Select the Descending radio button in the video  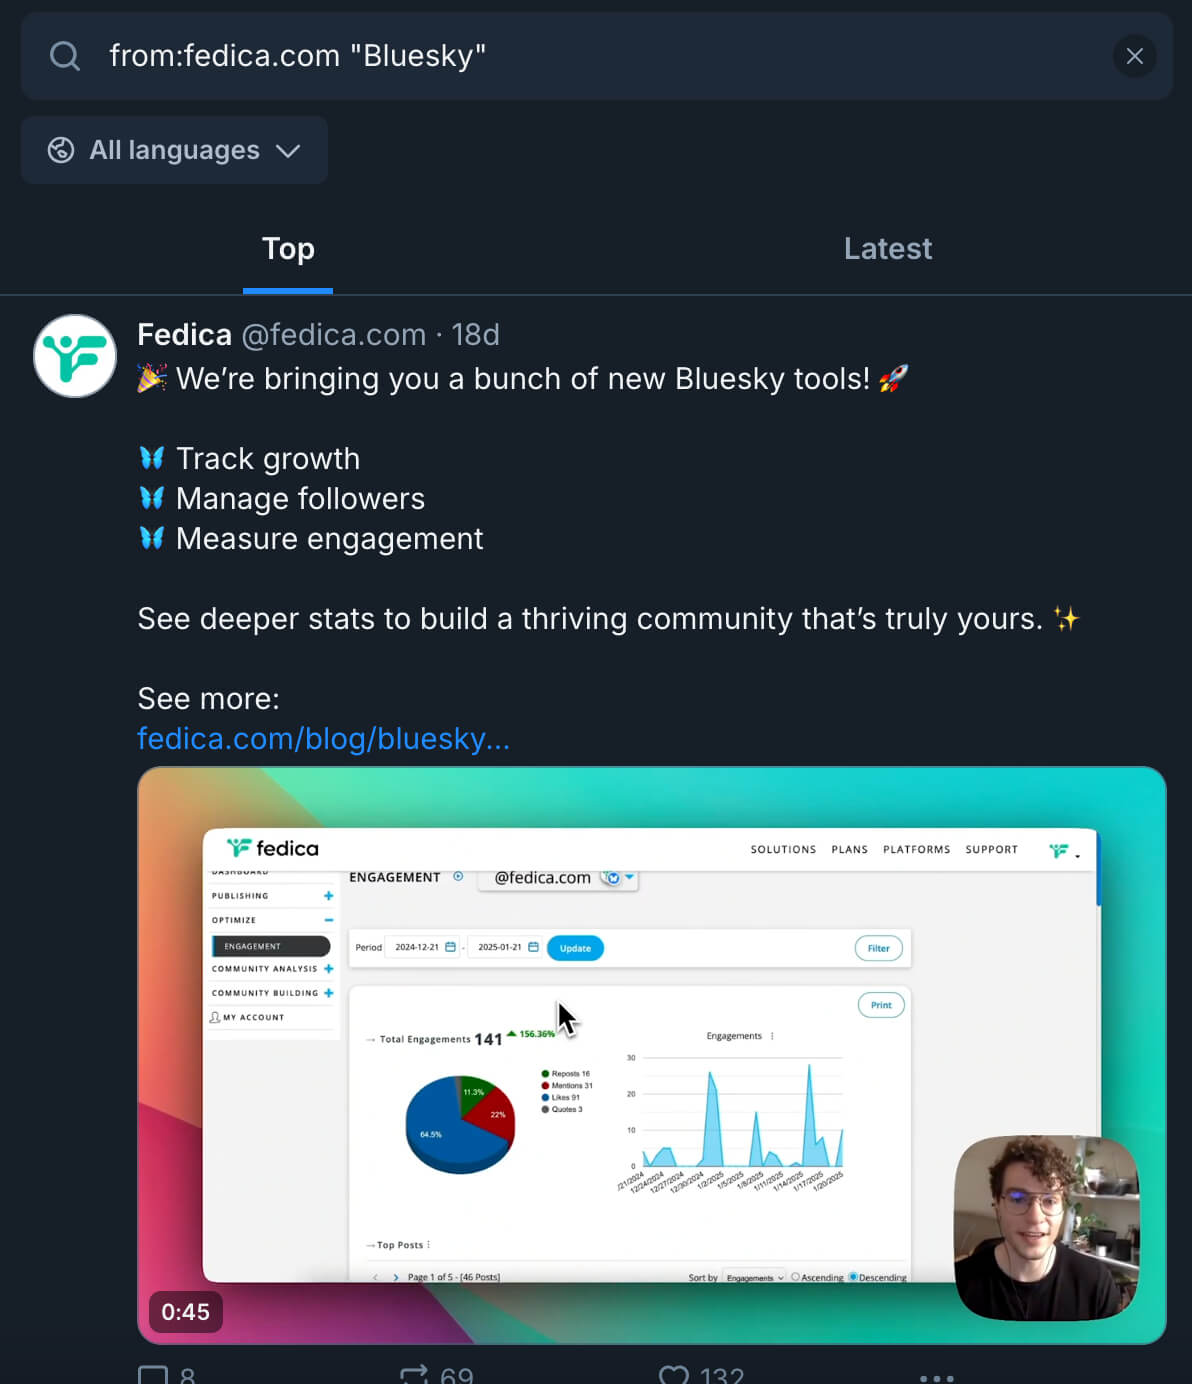click(853, 1277)
